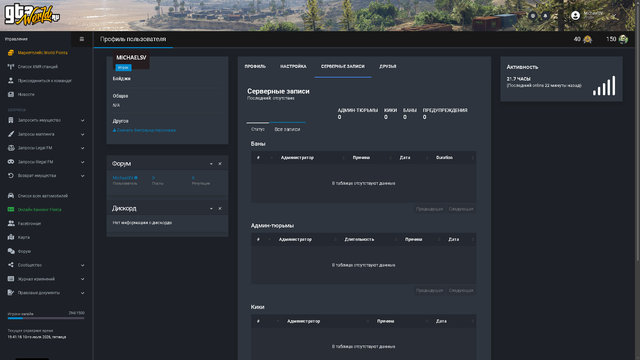Screen dimensions: 640x360
Task: Open the Новости news icon
Action: point(11,94)
